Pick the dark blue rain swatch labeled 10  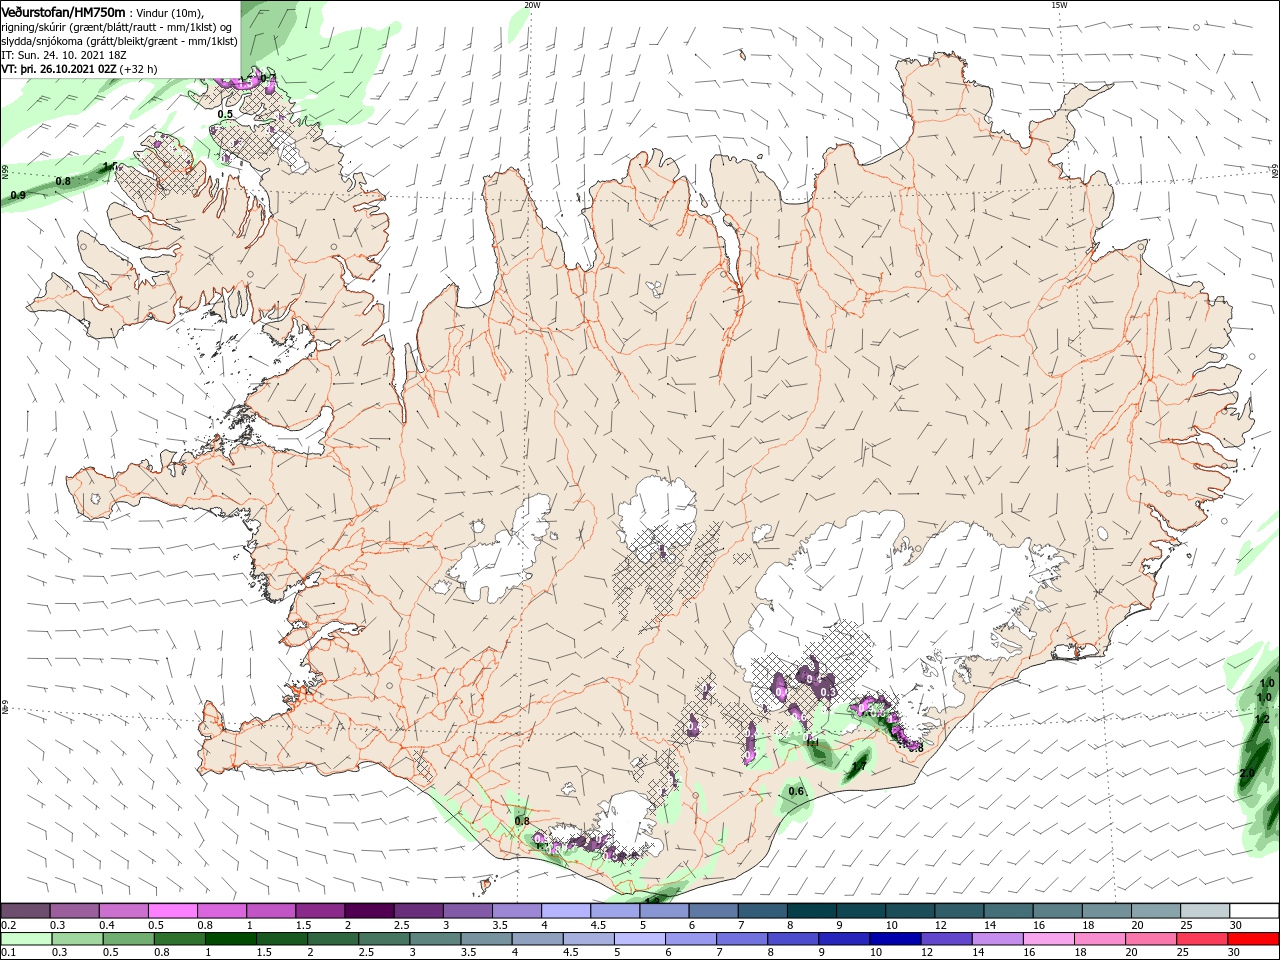(893, 939)
